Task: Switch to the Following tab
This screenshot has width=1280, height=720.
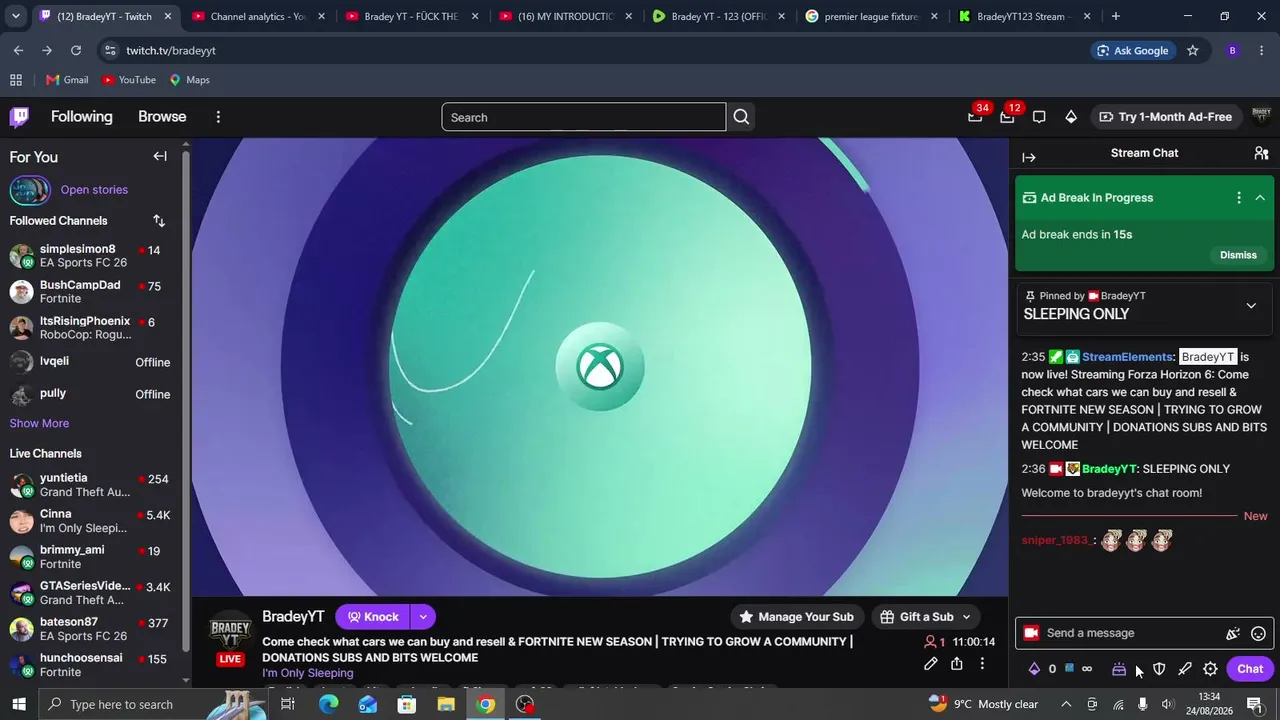Action: coord(82,117)
